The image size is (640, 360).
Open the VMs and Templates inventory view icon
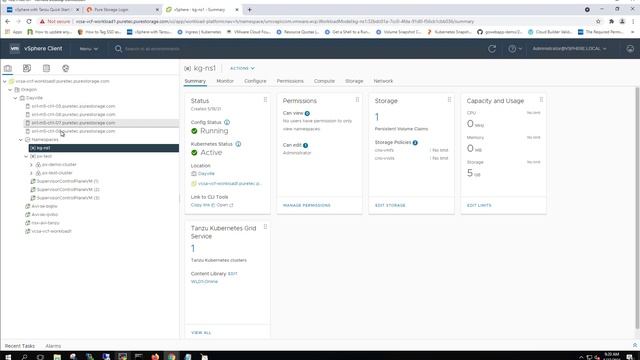point(27,68)
